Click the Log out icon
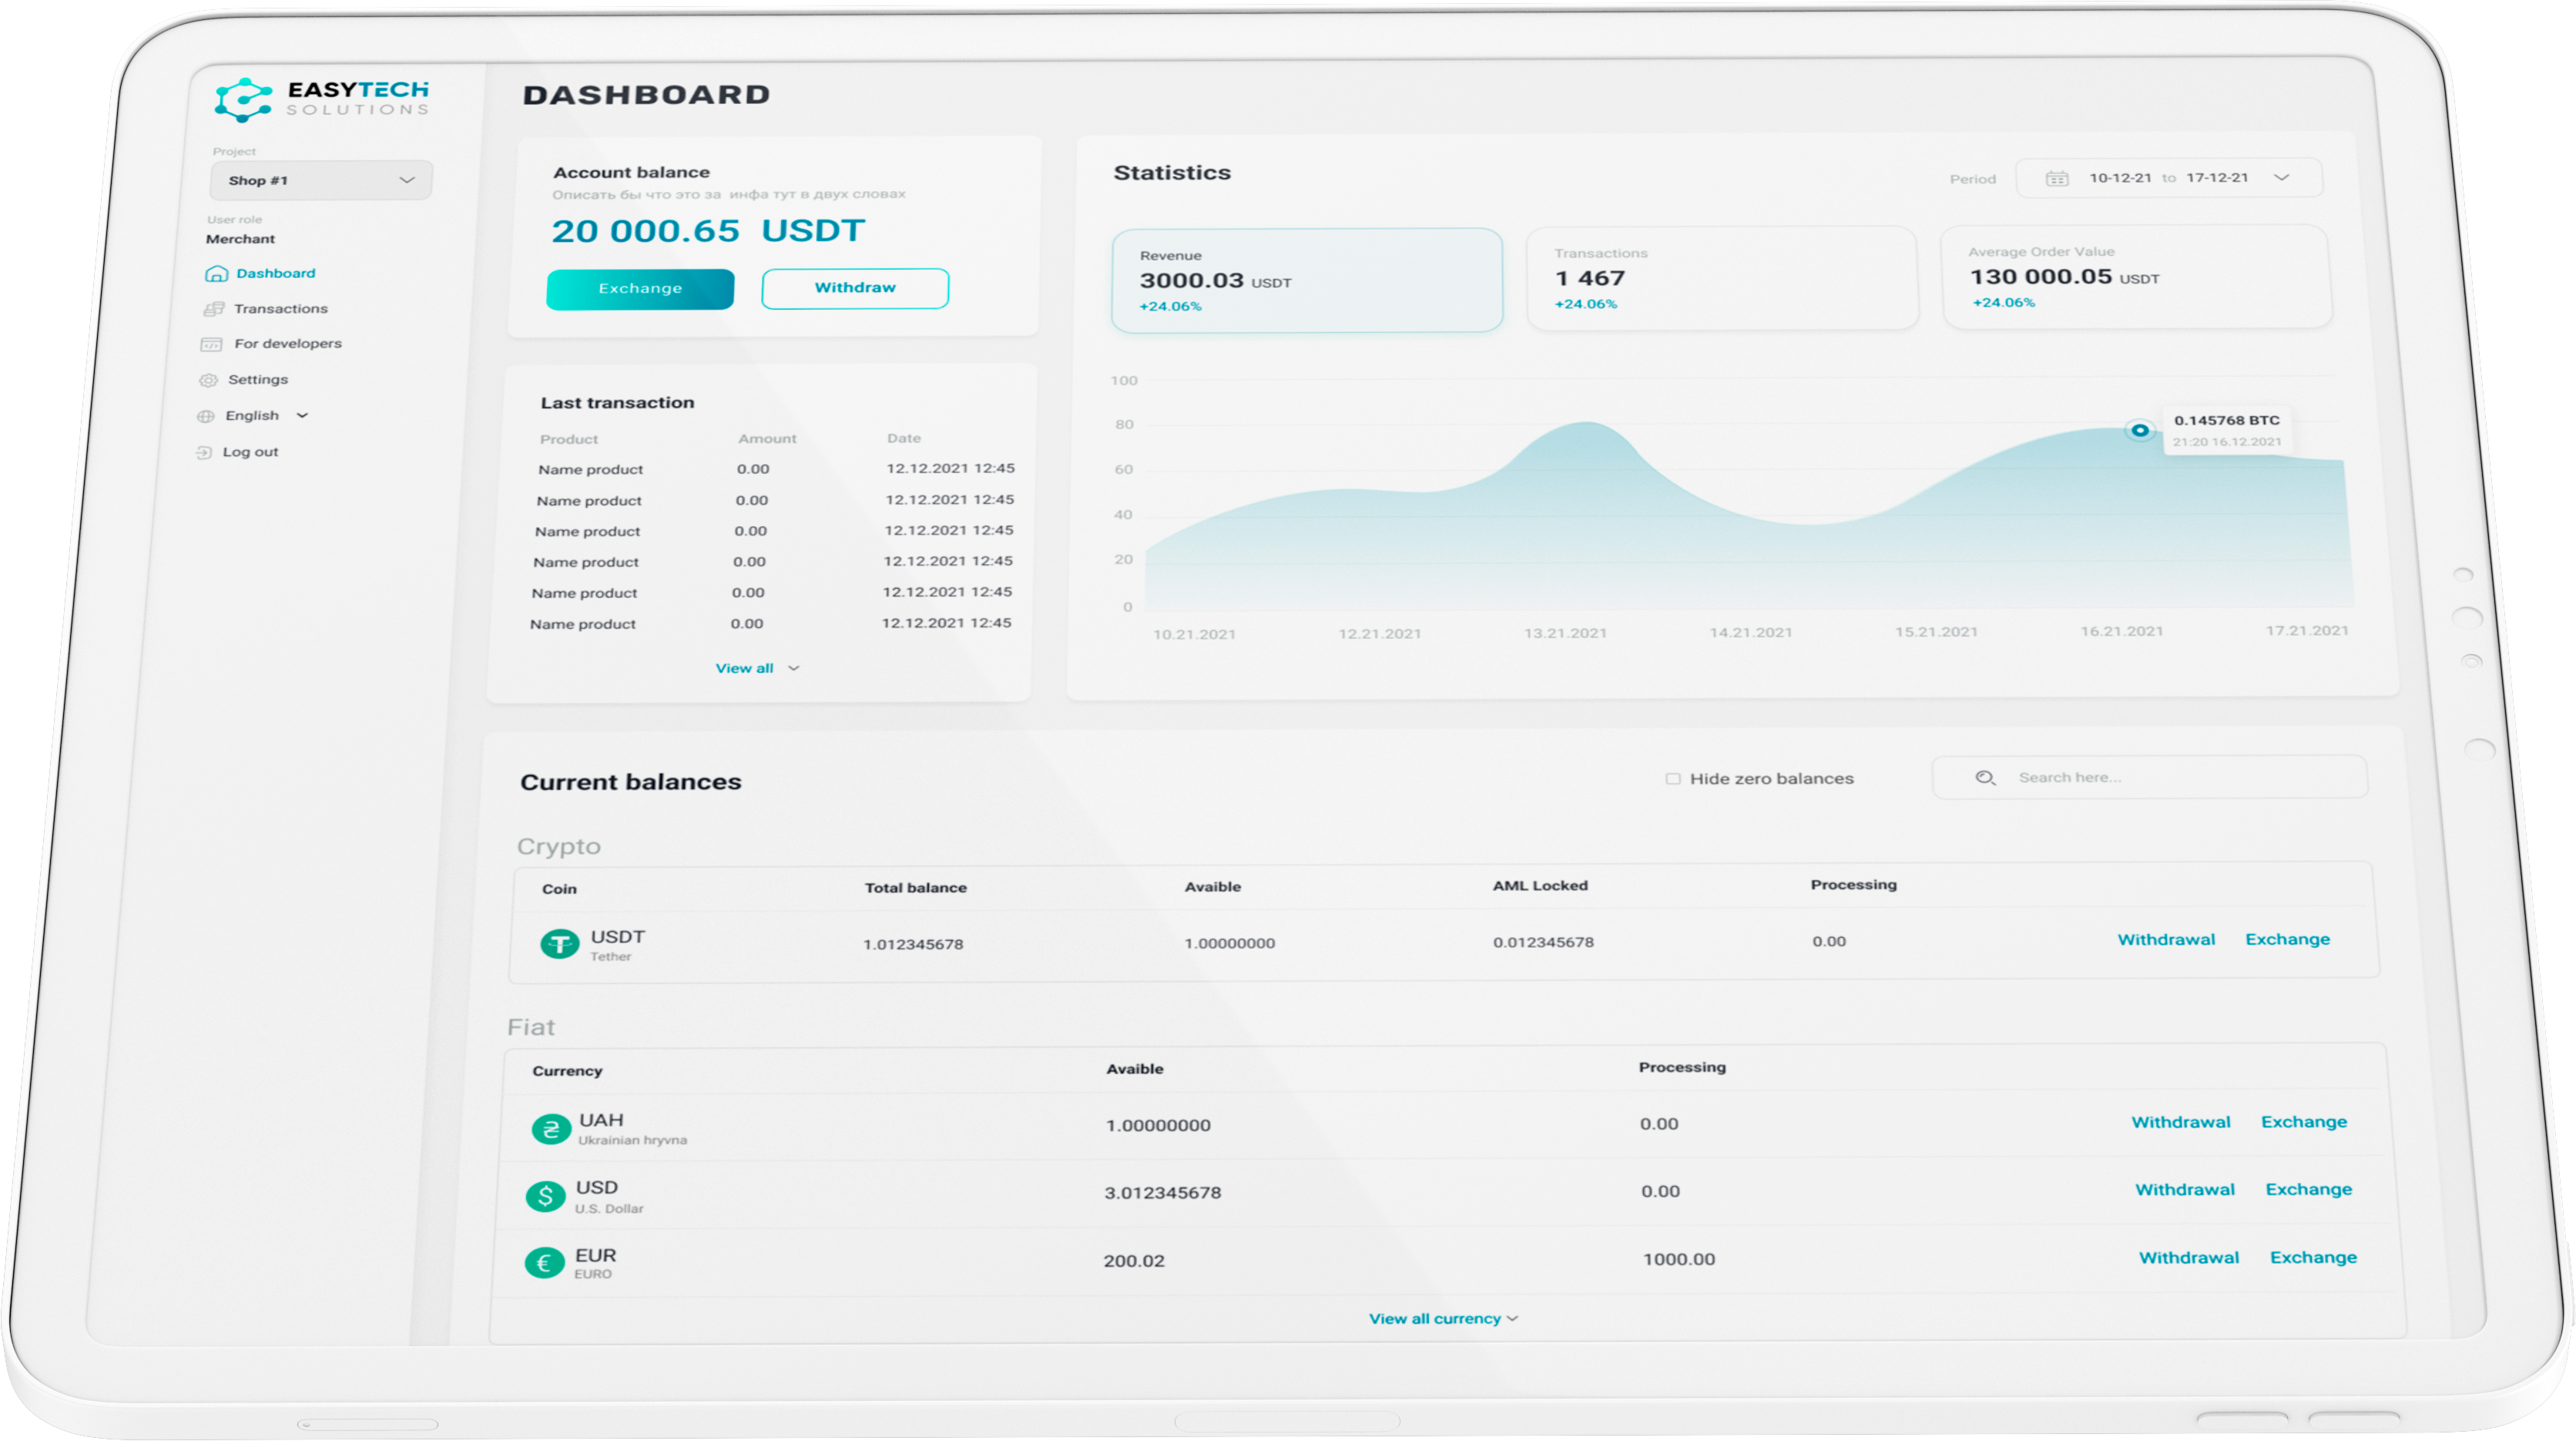This screenshot has width=2576, height=1441. tap(204, 453)
